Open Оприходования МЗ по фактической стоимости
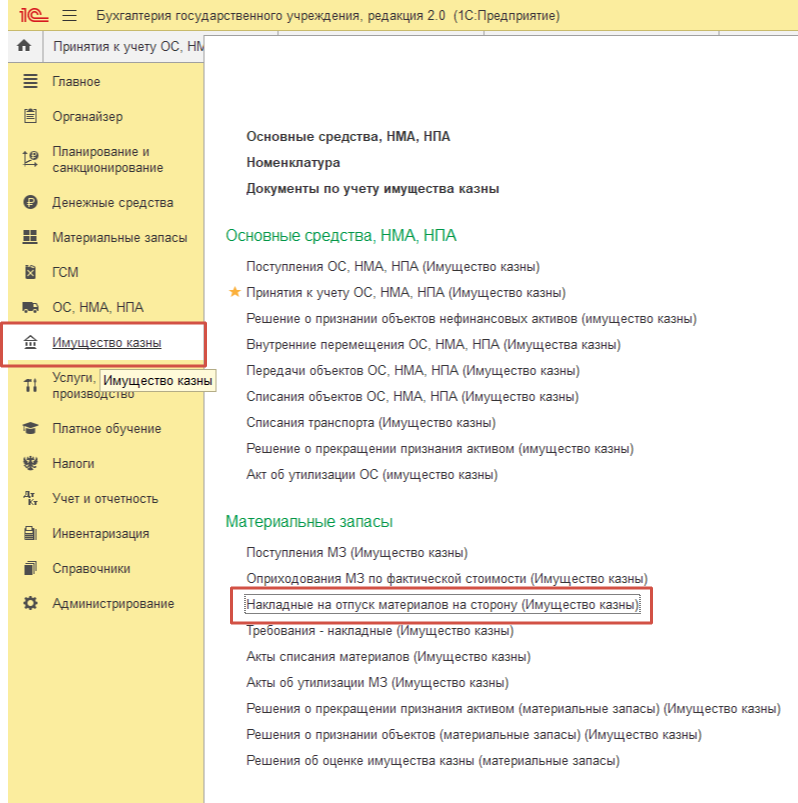Viewport: 798px width, 803px height. click(447, 579)
